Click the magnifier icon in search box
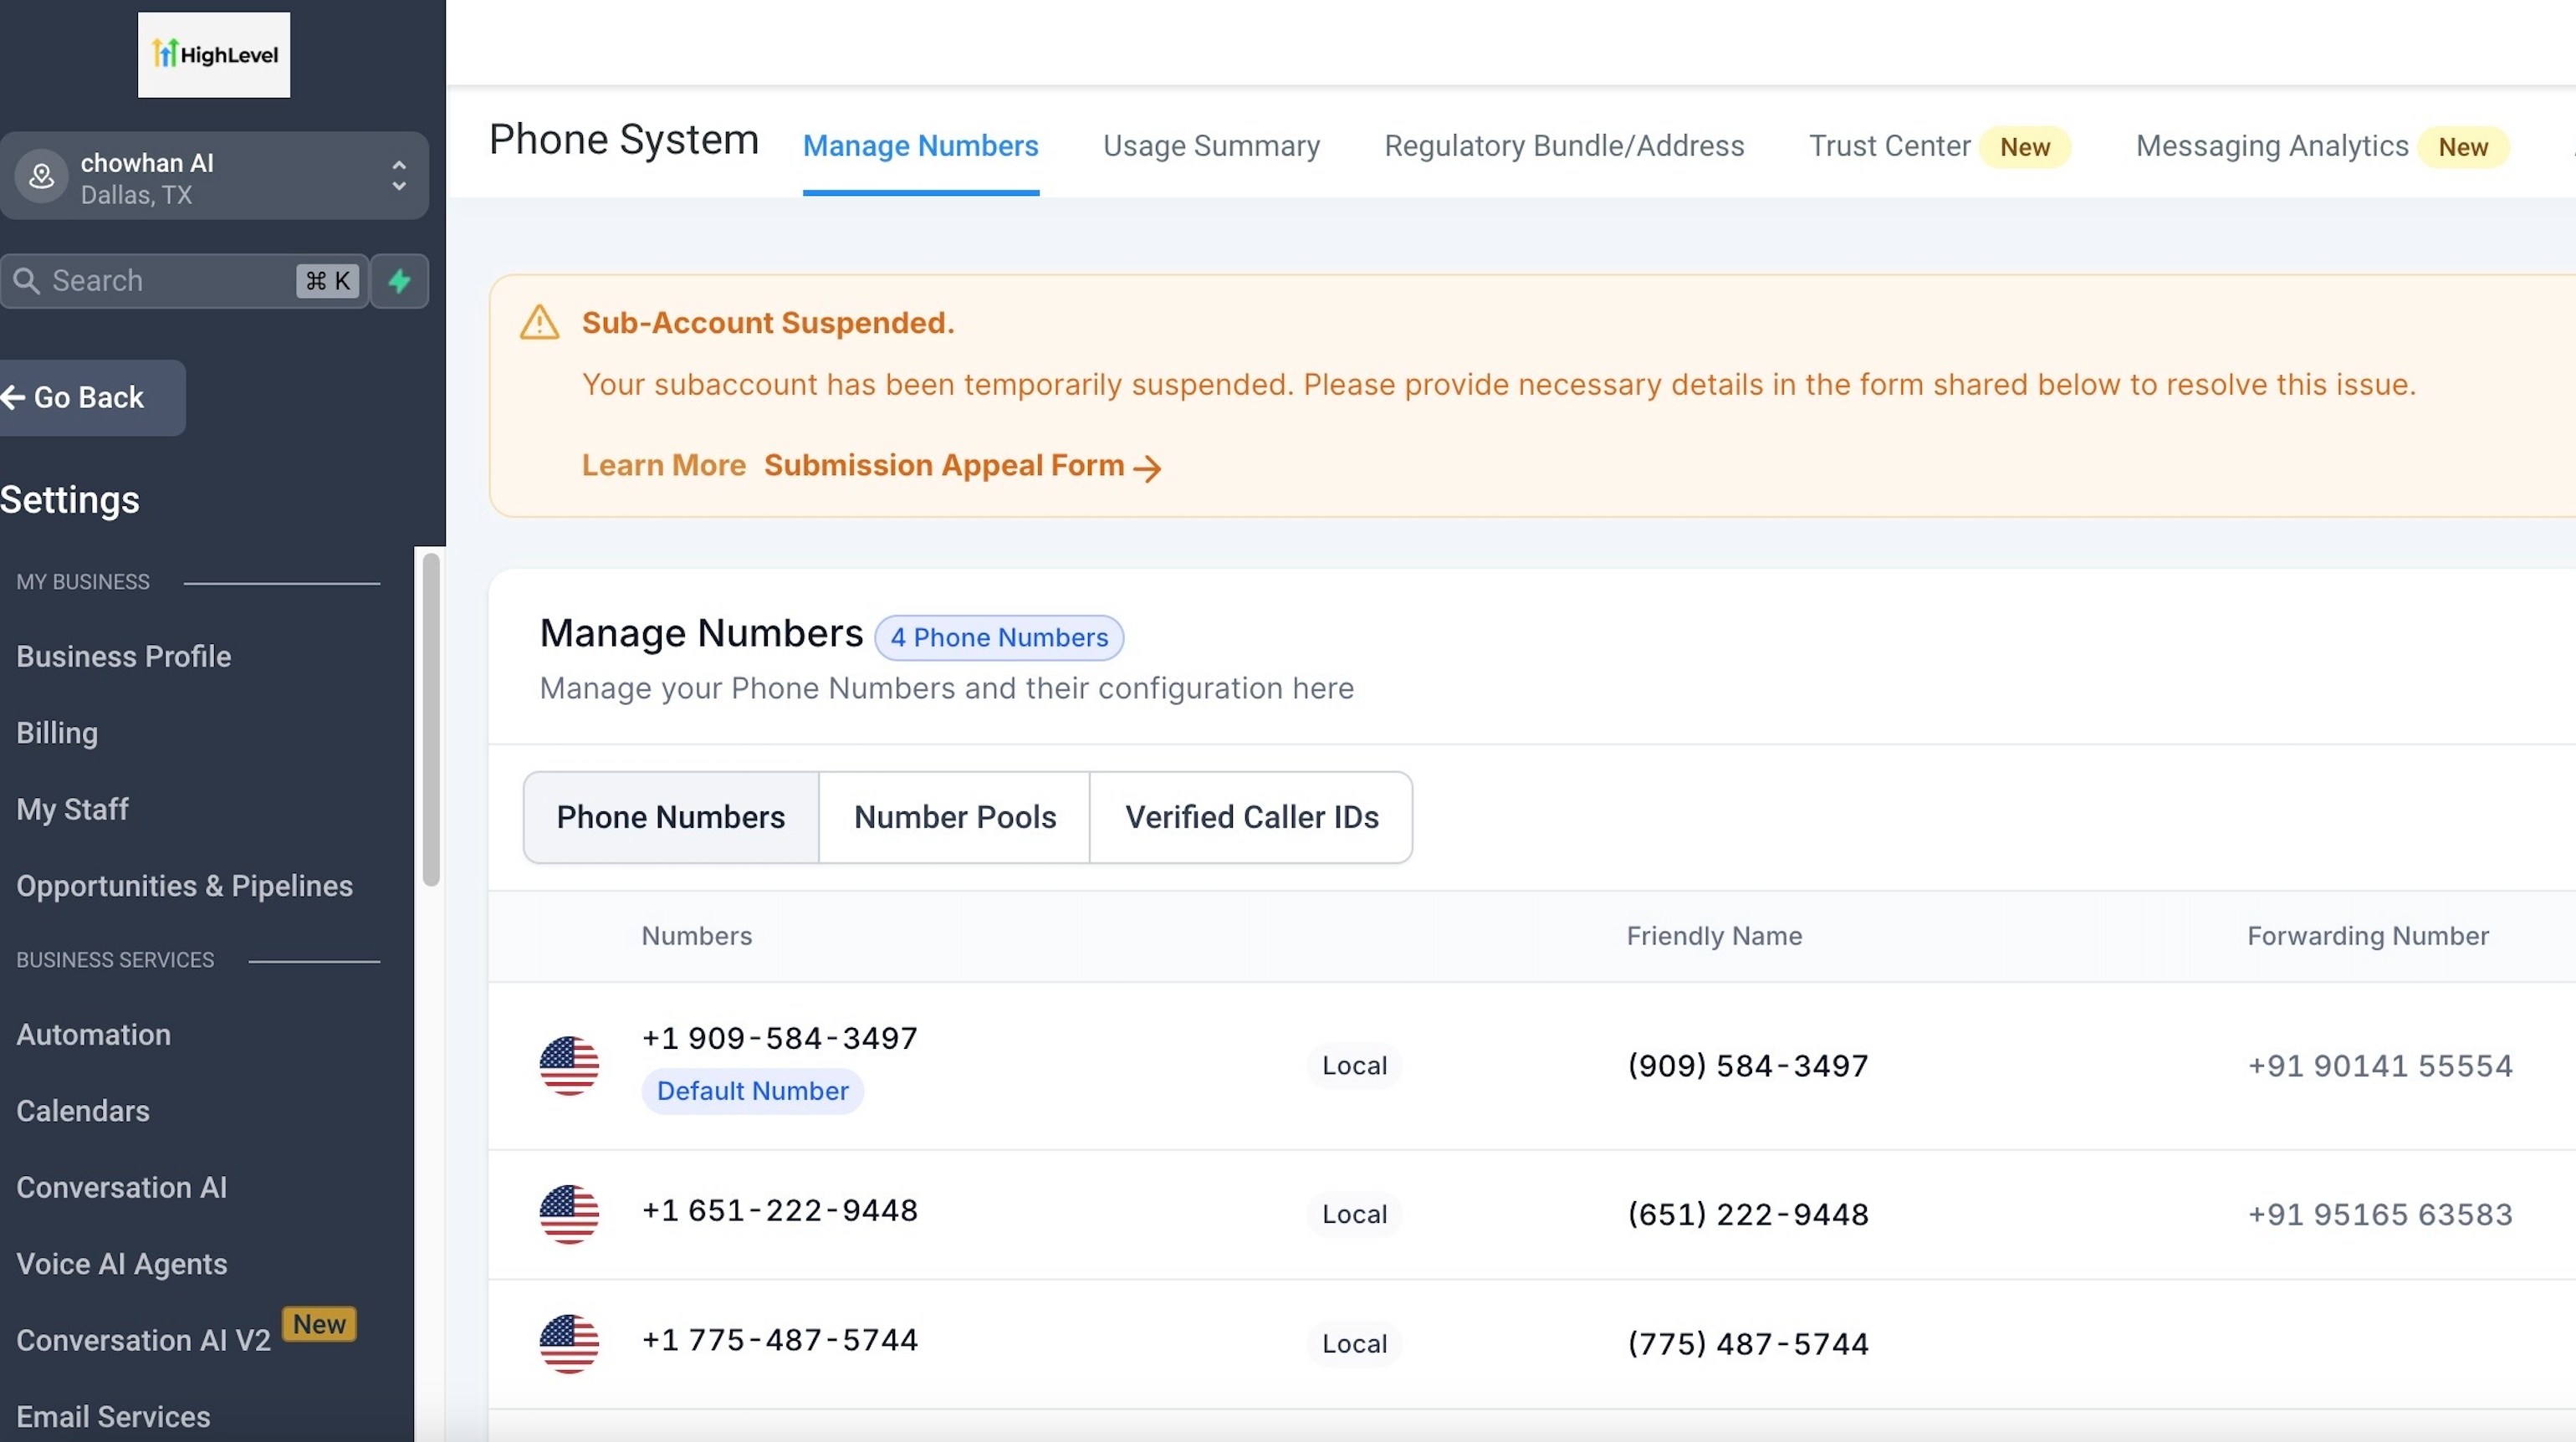 tap(27, 281)
